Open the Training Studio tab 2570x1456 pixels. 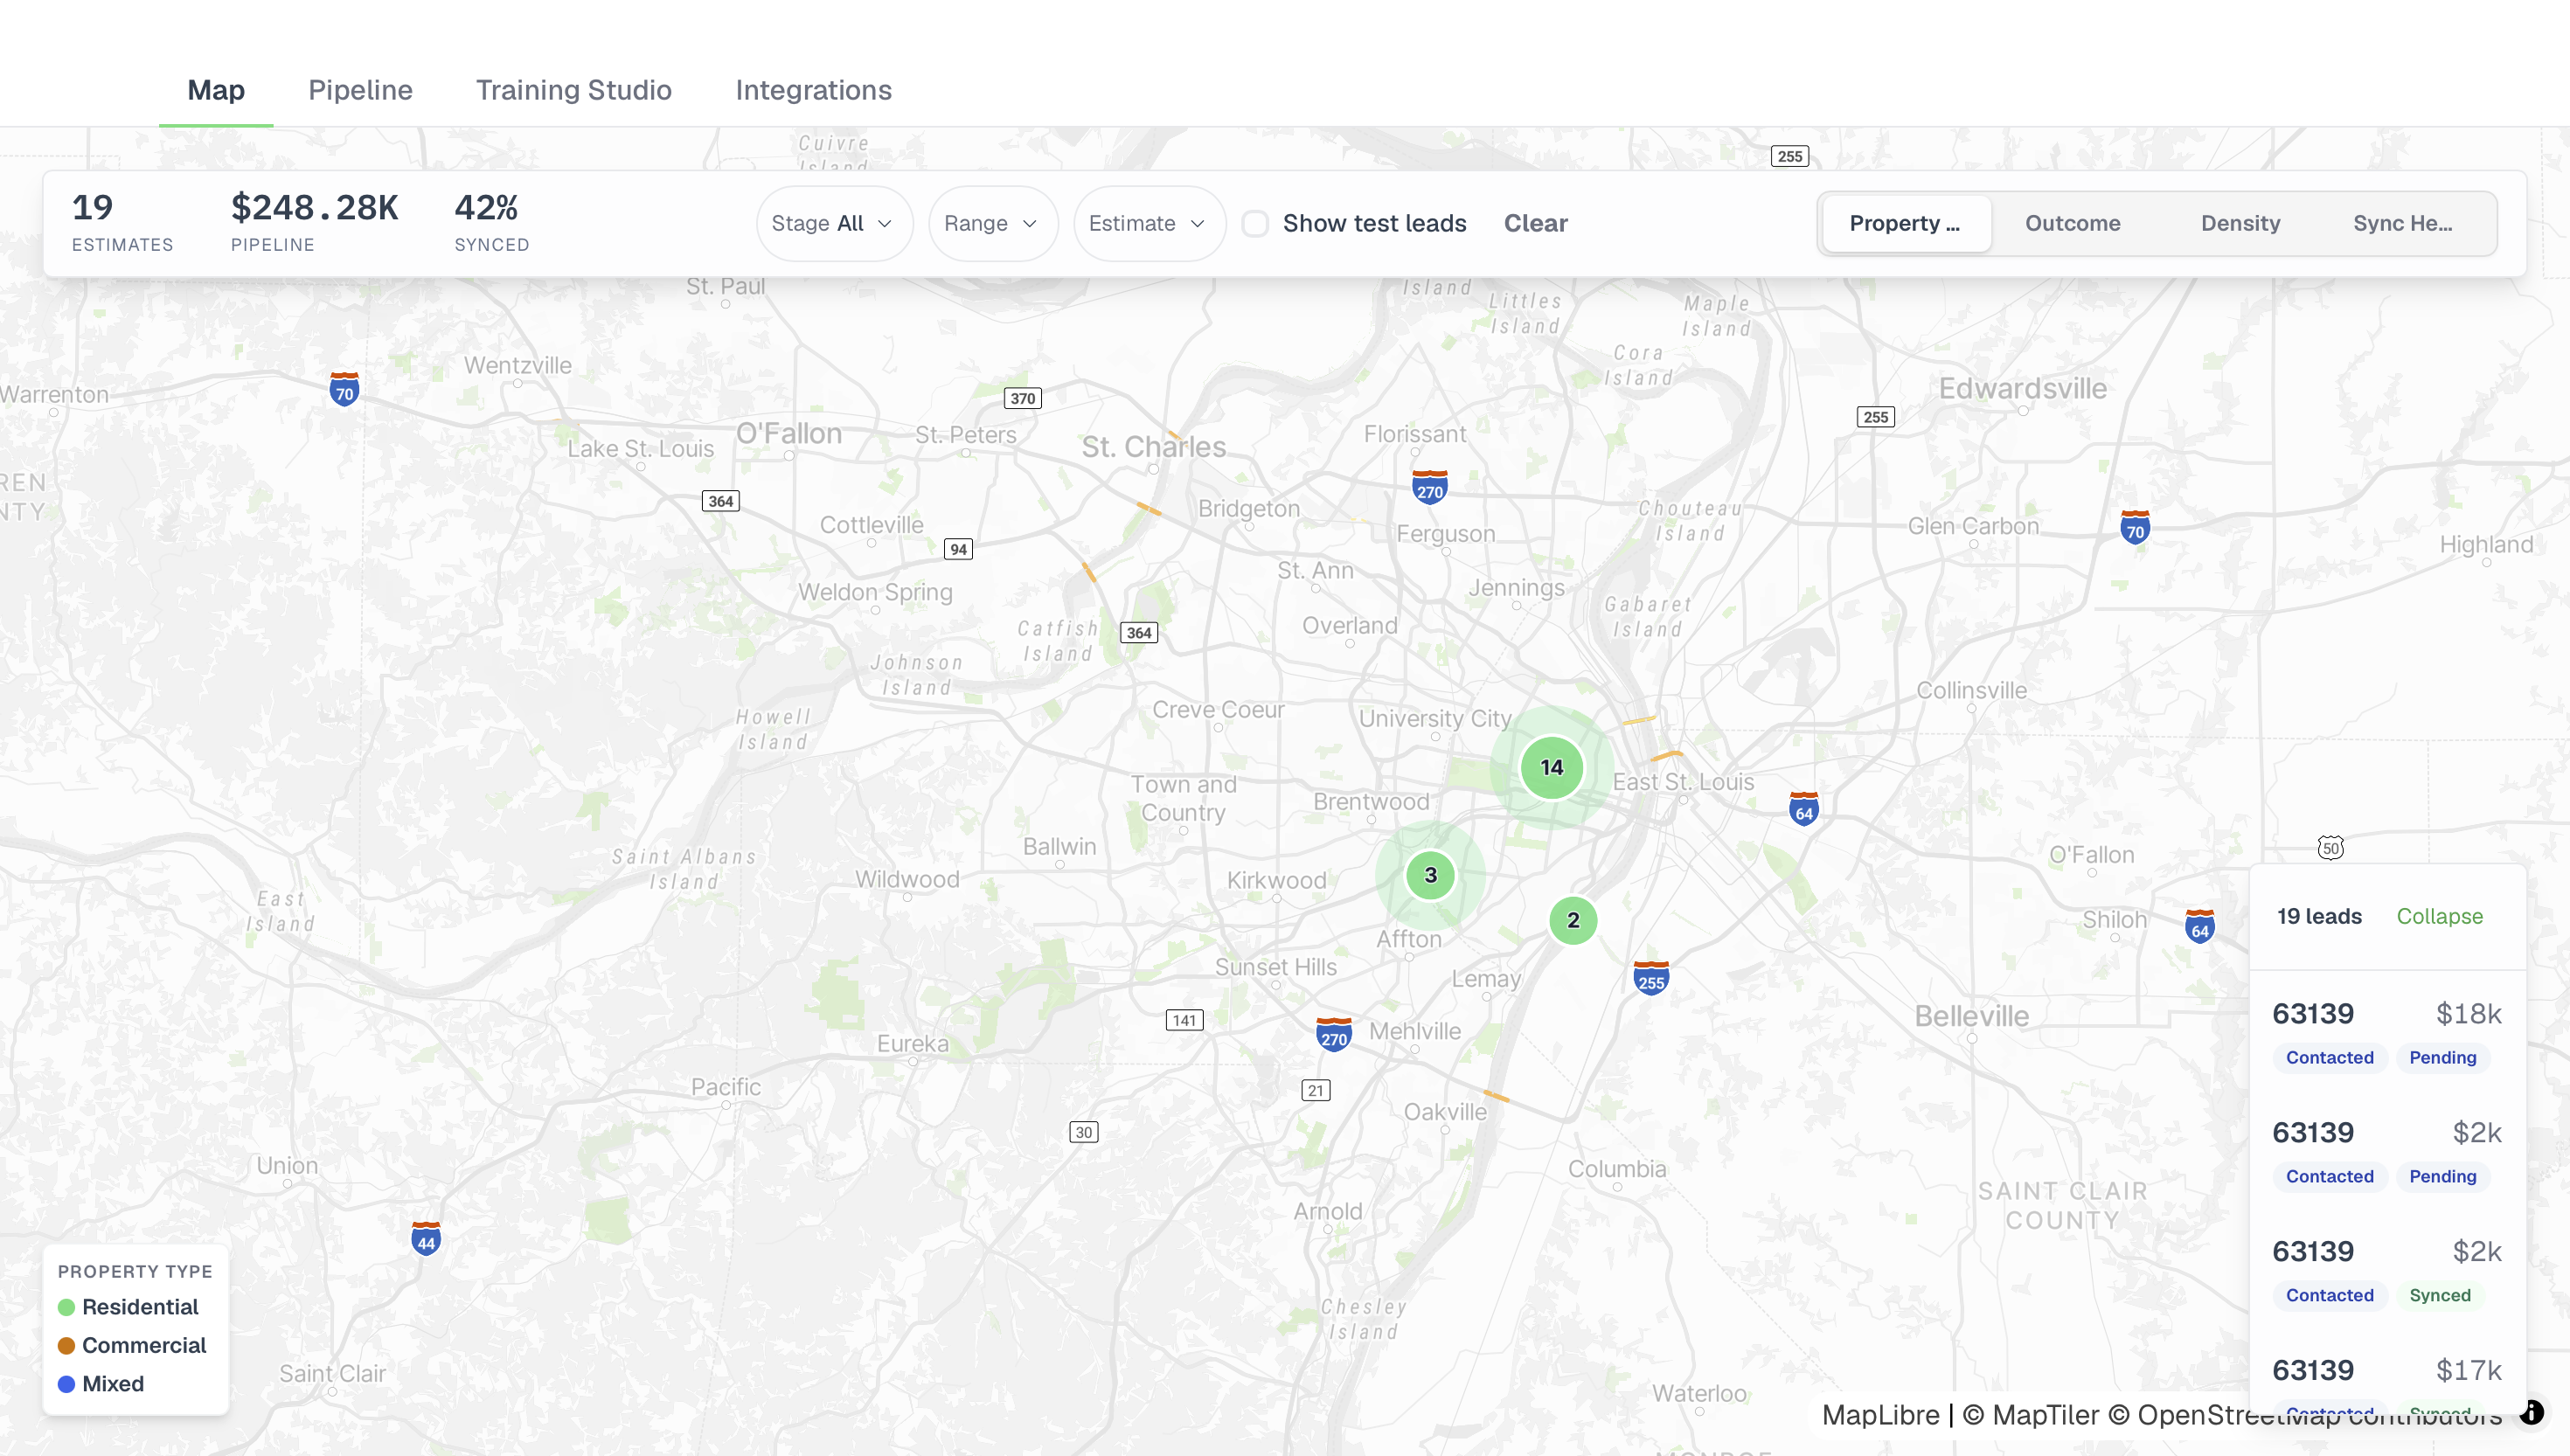pyautogui.click(x=574, y=90)
